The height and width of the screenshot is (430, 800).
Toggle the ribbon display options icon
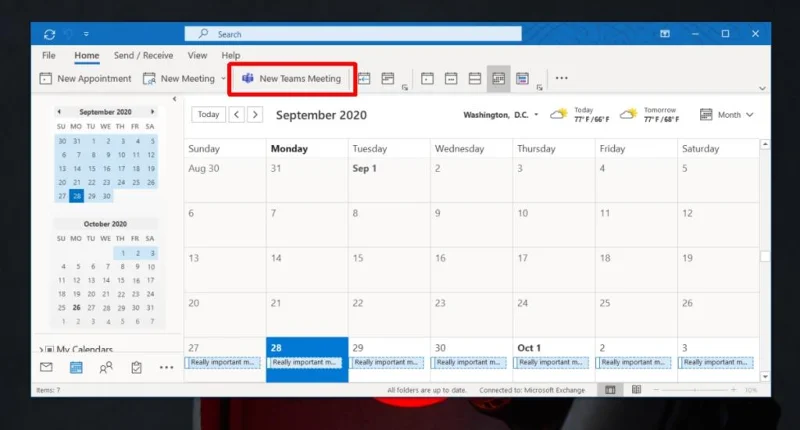click(x=665, y=34)
